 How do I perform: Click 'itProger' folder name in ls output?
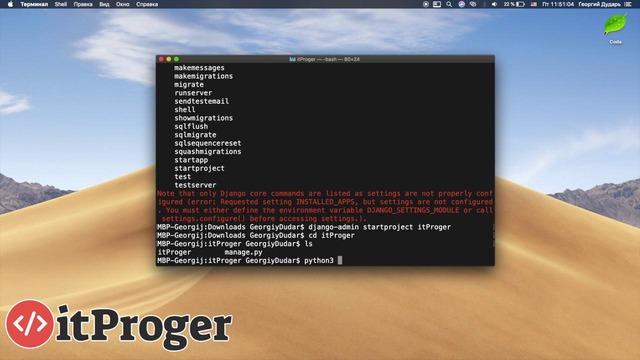pyautogui.click(x=174, y=252)
